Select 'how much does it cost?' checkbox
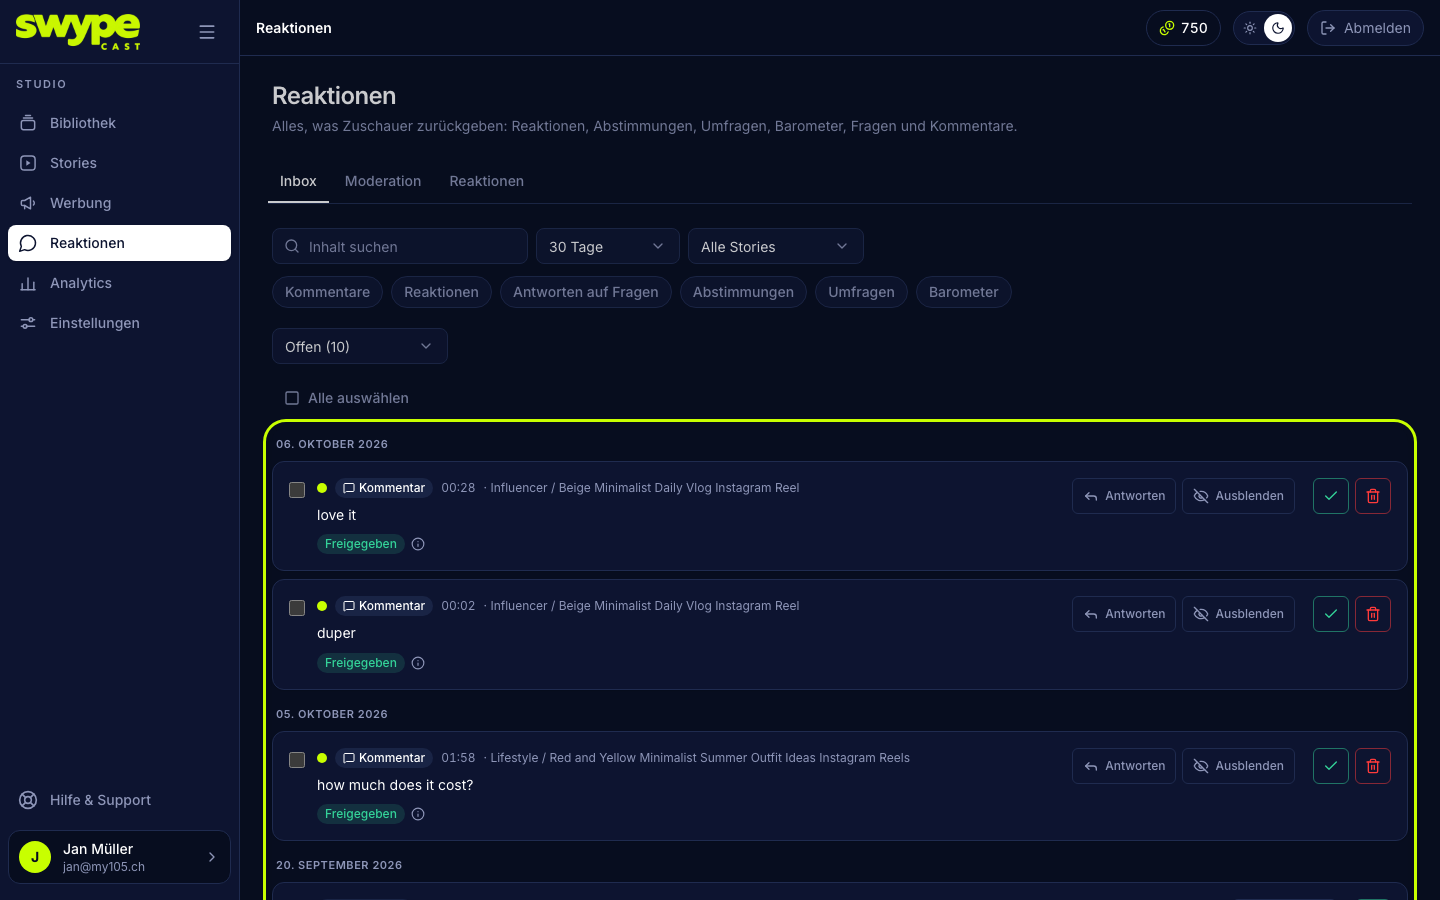 tap(297, 760)
